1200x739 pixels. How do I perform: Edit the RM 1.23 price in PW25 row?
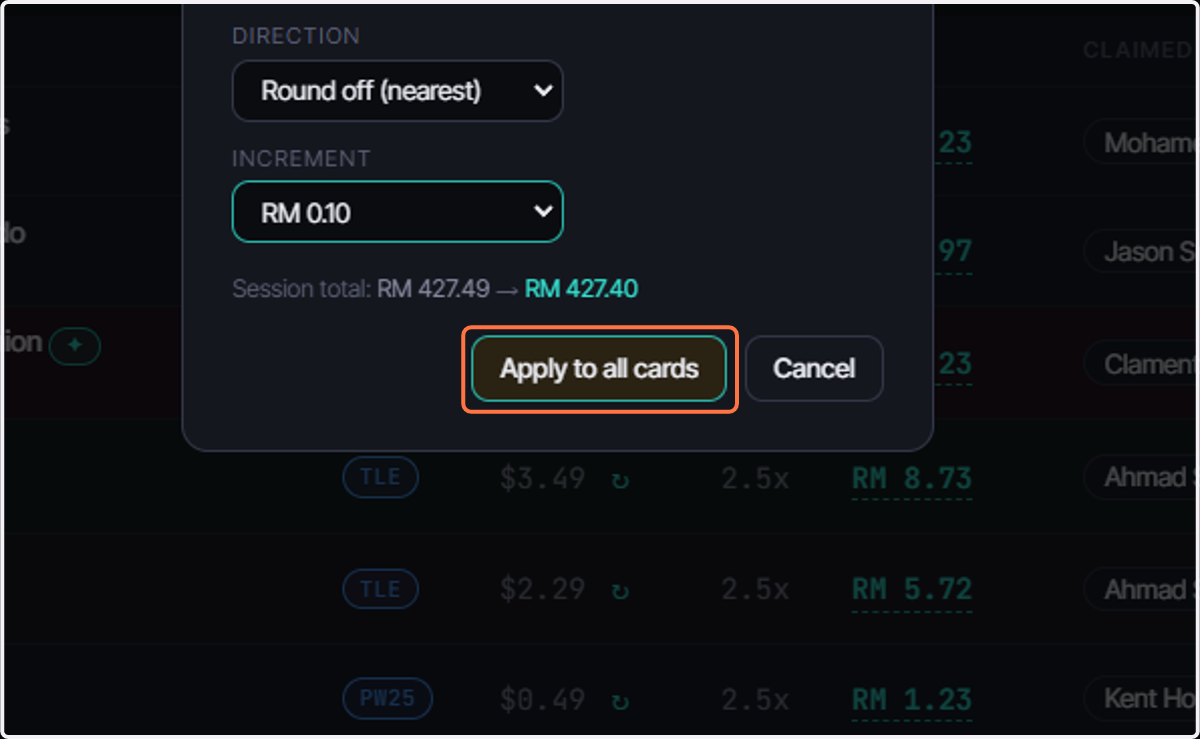911,699
